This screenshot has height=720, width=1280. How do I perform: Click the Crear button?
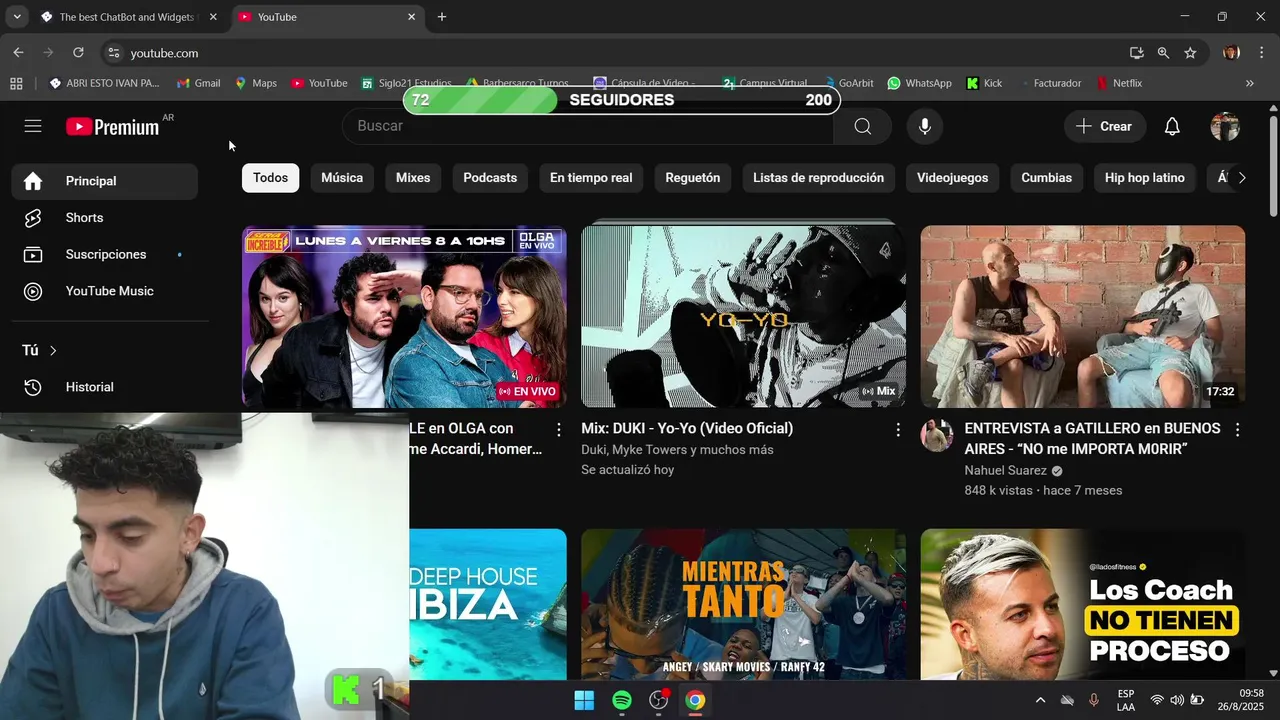1104,126
